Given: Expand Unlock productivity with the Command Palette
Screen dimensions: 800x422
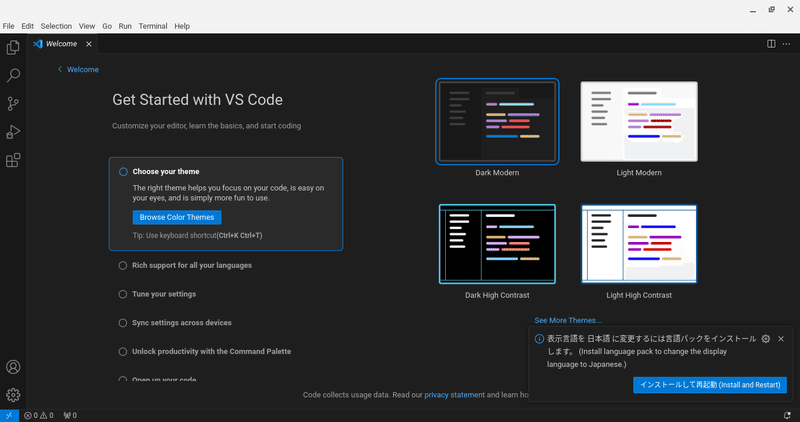Looking at the screenshot, I should [x=211, y=352].
